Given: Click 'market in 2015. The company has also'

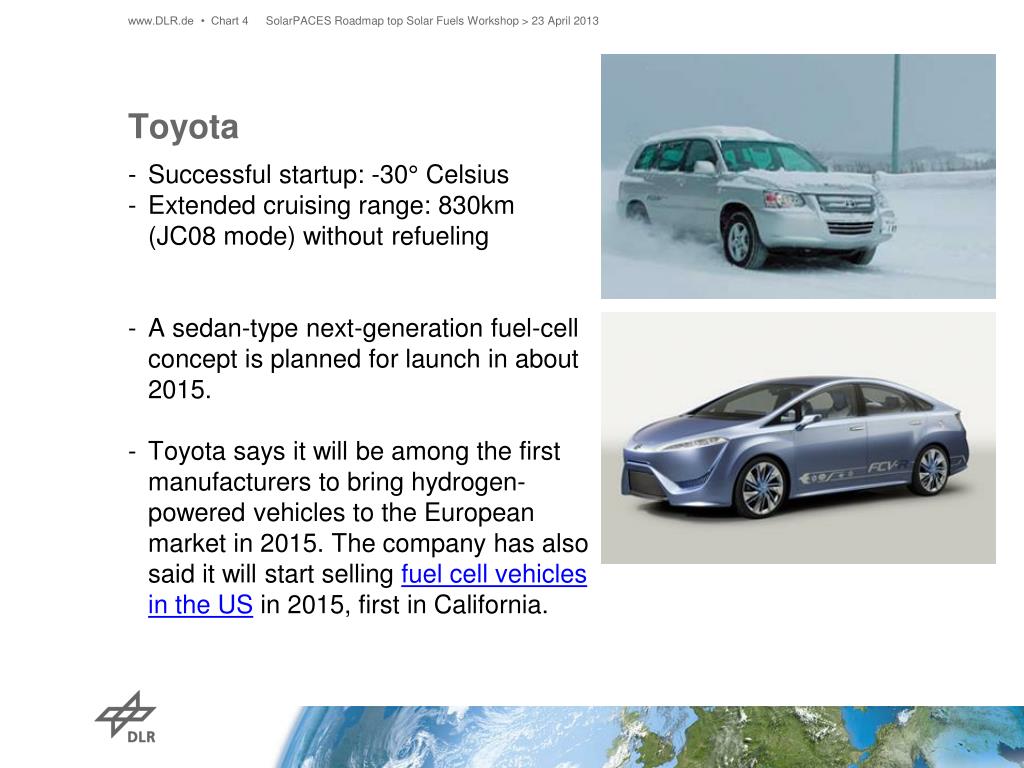Looking at the screenshot, I should [368, 543].
